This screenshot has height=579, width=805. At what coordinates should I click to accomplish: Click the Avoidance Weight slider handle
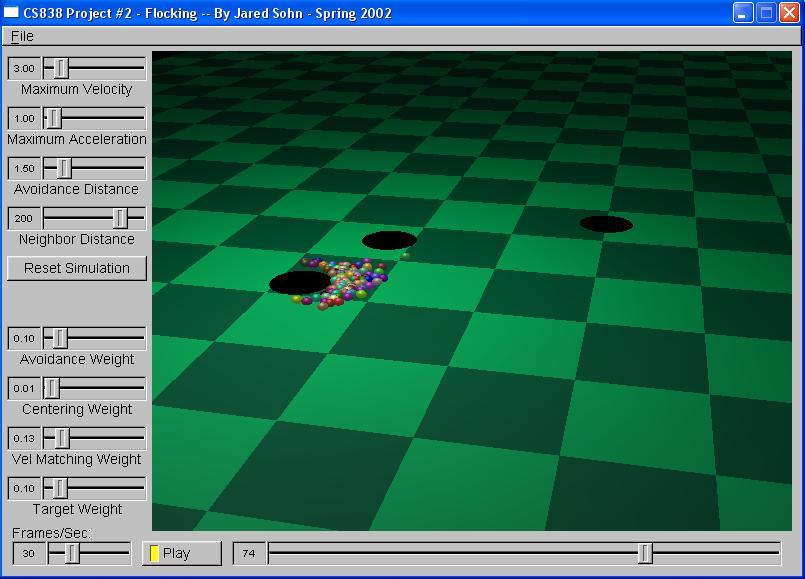click(60, 338)
